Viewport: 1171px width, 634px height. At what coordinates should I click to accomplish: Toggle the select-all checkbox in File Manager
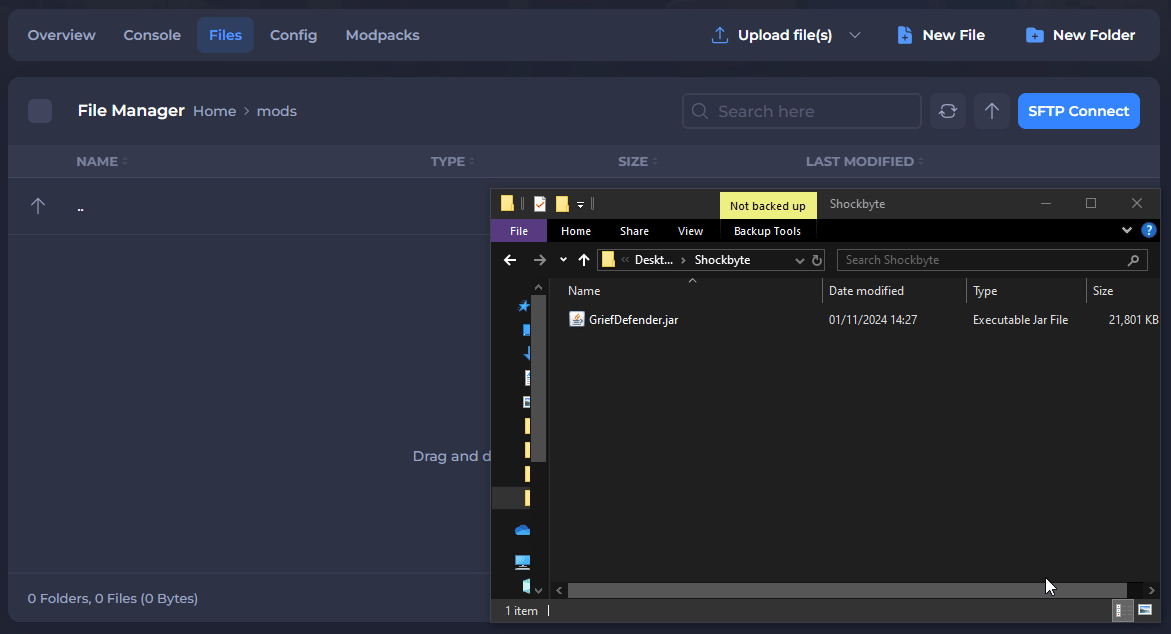40,111
